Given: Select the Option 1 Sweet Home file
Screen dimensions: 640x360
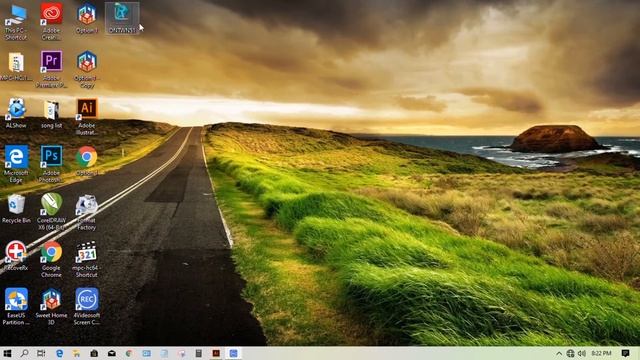Looking at the screenshot, I should pos(87,19).
